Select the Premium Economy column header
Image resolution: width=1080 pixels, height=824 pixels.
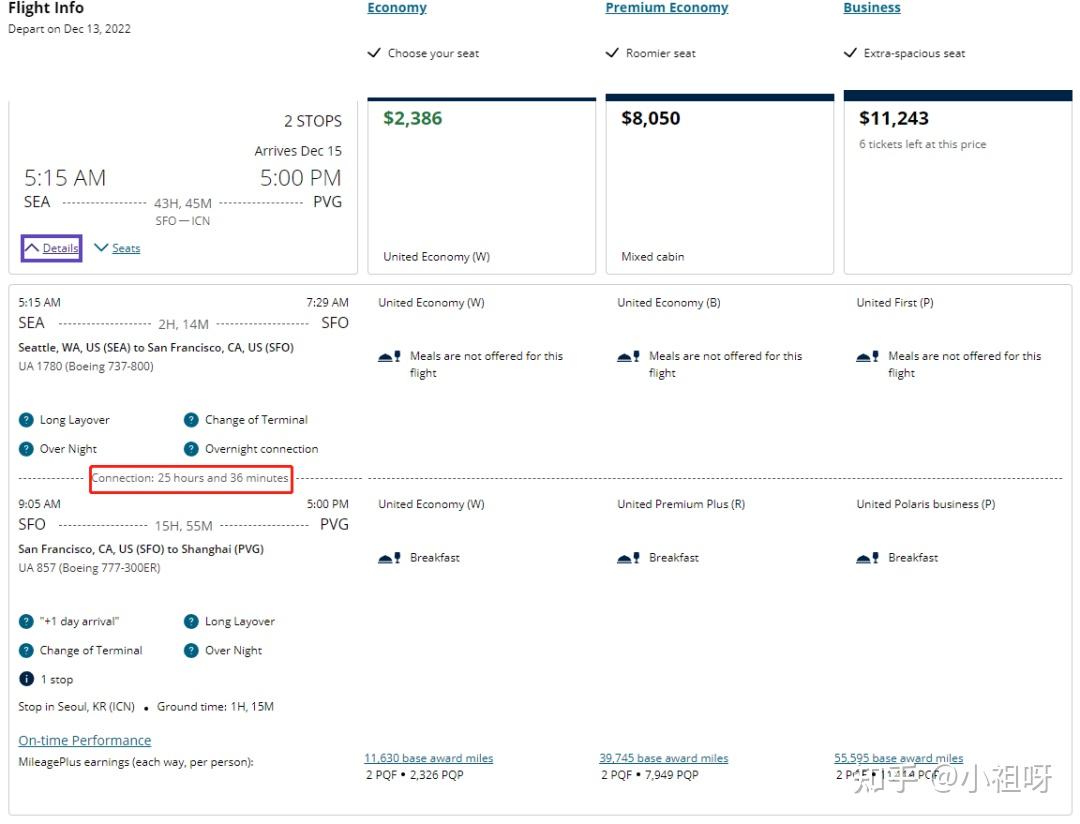click(666, 8)
